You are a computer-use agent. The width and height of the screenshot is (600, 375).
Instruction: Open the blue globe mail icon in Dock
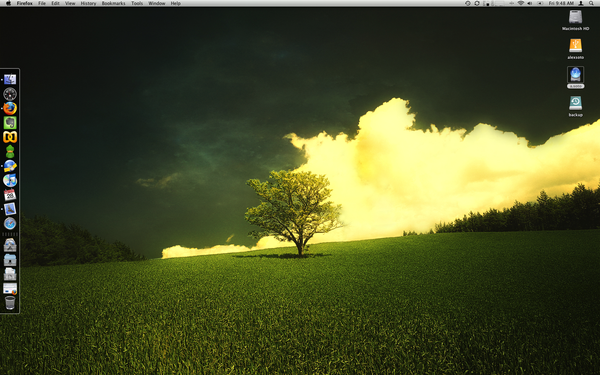[x=10, y=166]
